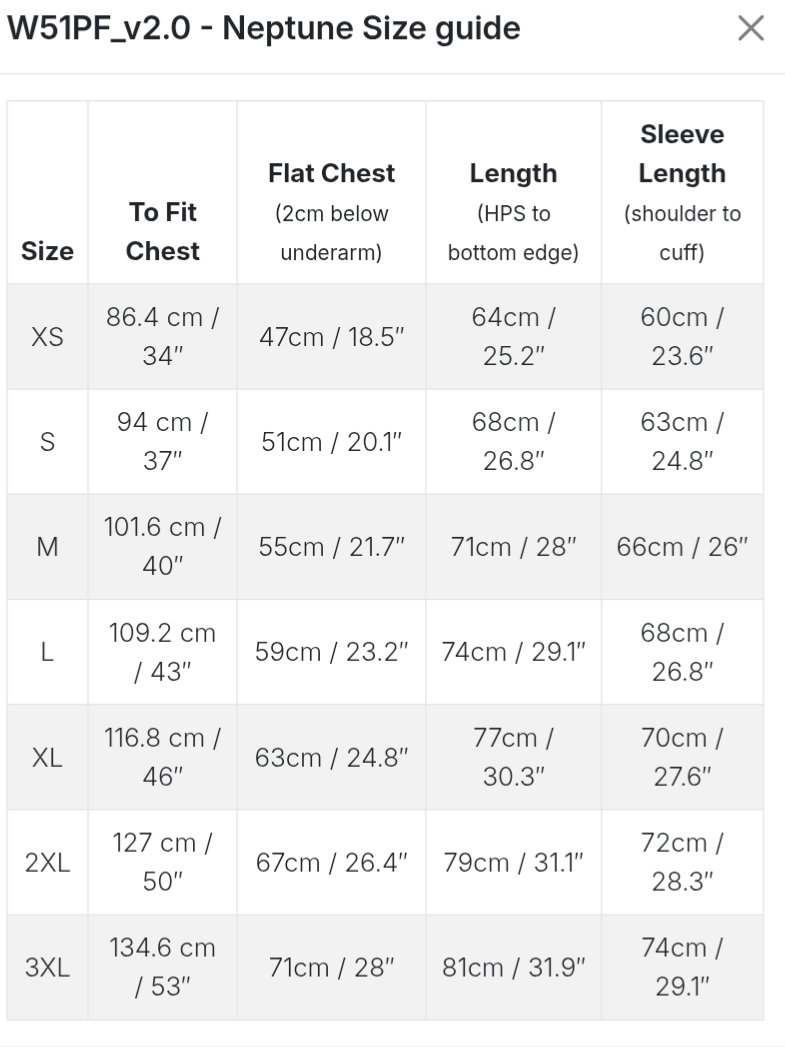
Task: Click the 3XL size row label
Action: [x=48, y=967]
